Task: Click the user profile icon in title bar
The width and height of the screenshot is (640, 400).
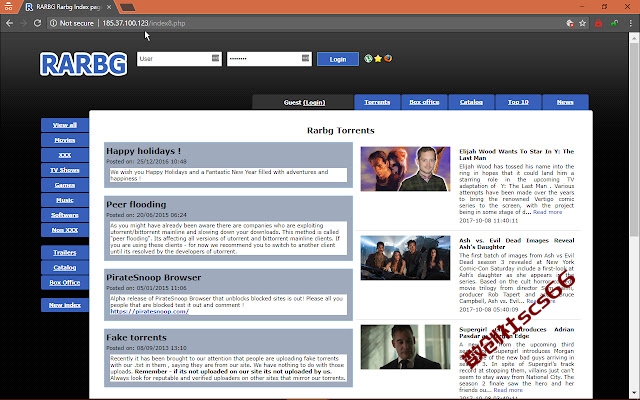Action: coord(8,7)
